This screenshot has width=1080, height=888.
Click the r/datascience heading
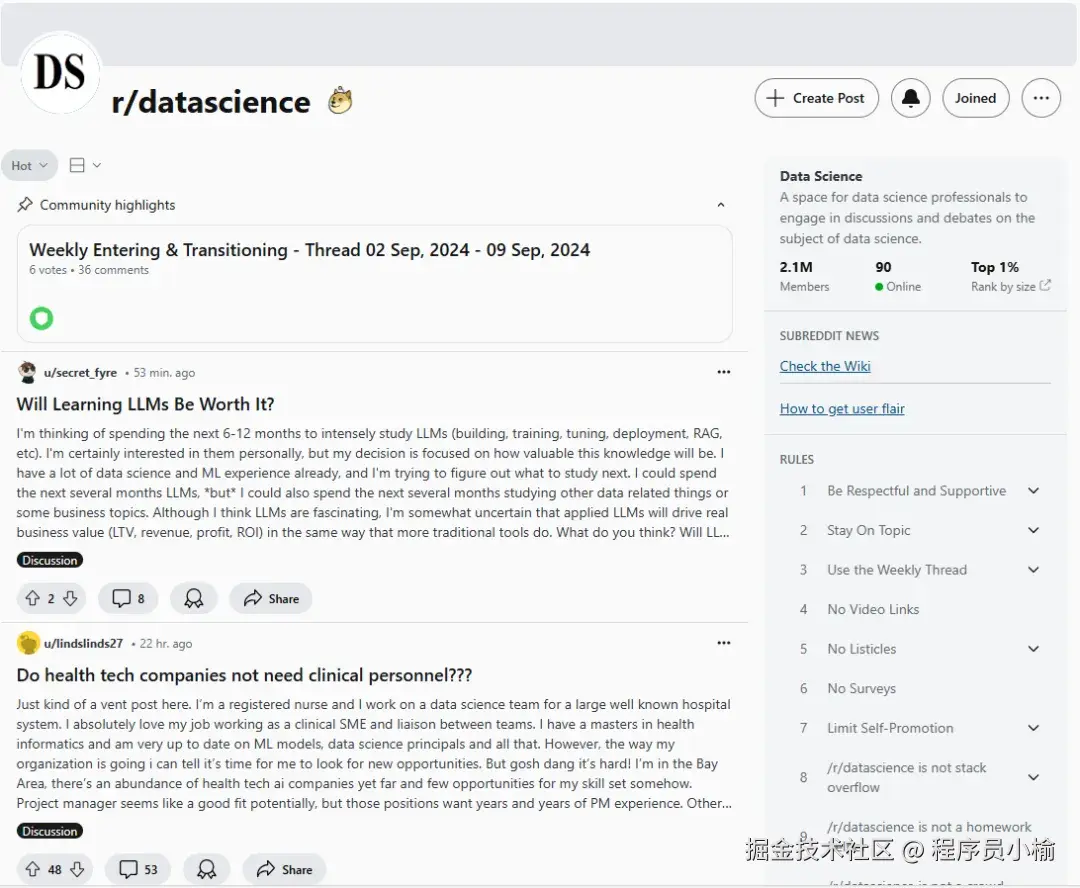(x=211, y=102)
